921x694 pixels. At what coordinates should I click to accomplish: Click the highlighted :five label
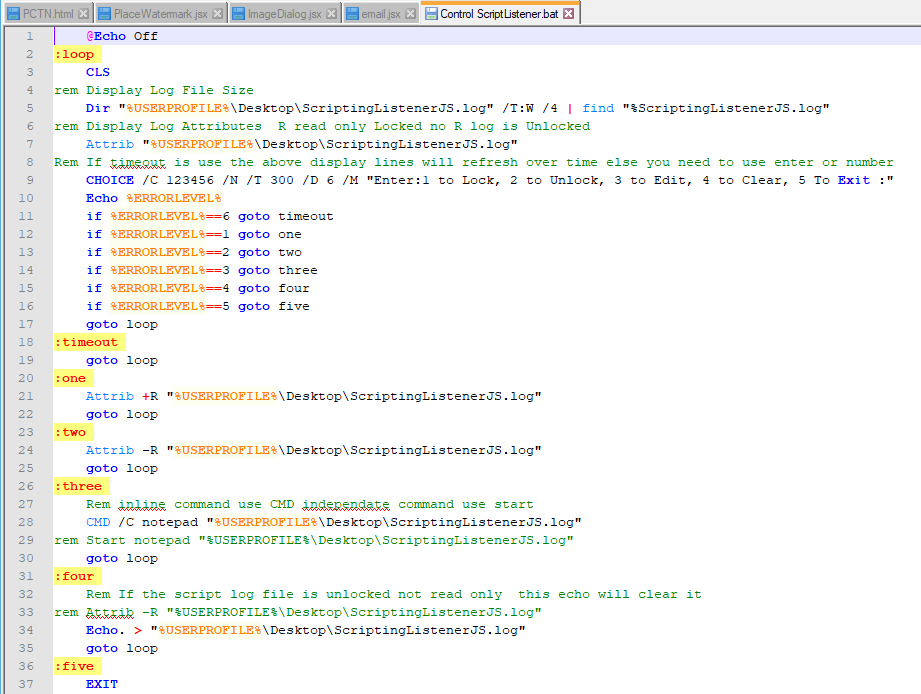pyautogui.click(x=75, y=665)
